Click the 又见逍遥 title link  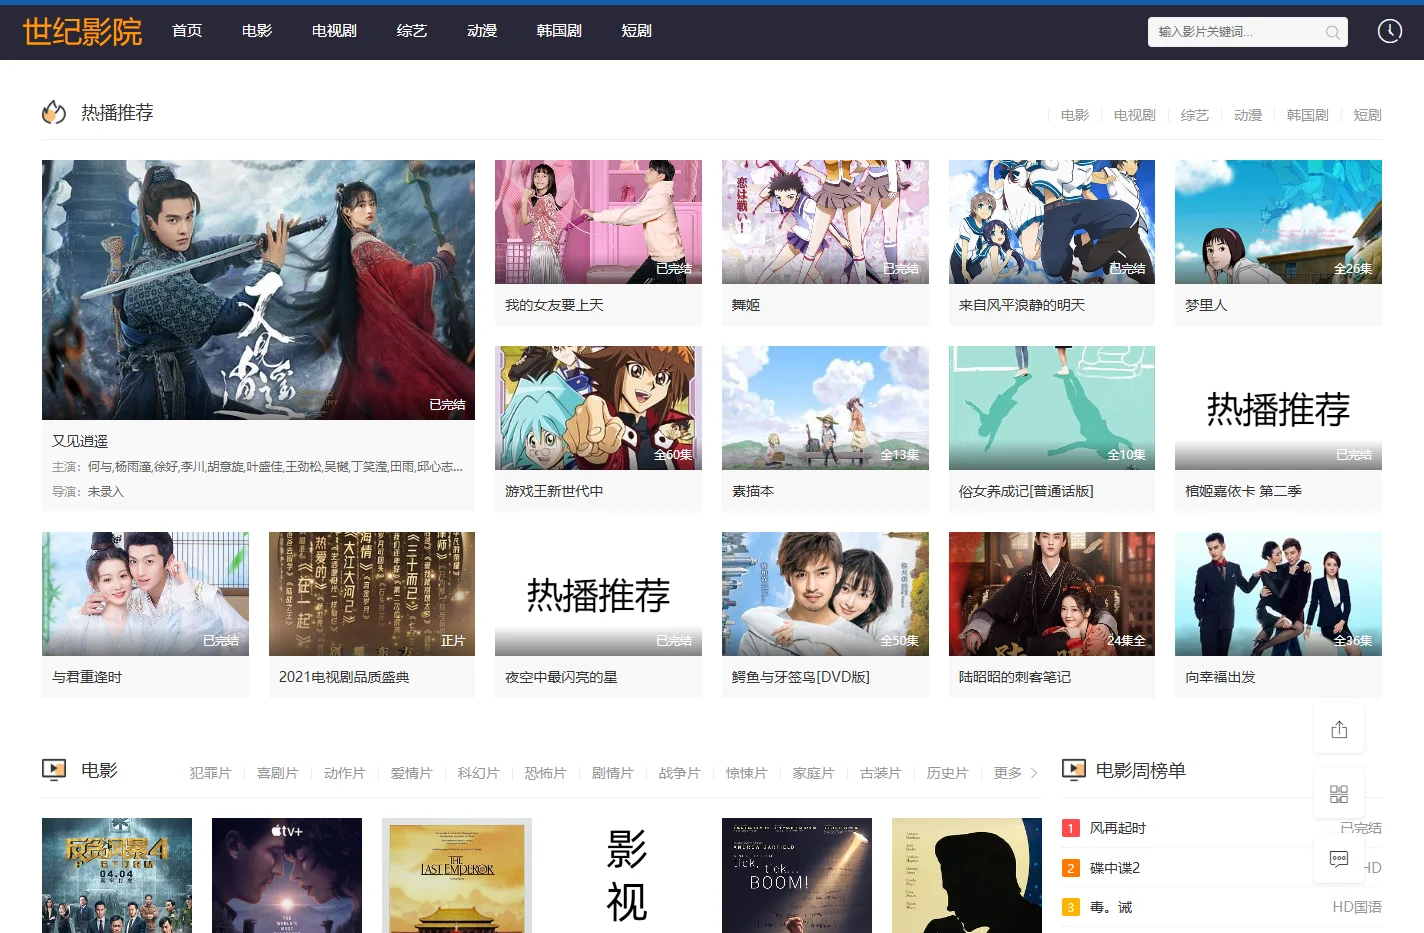pyautogui.click(x=80, y=441)
